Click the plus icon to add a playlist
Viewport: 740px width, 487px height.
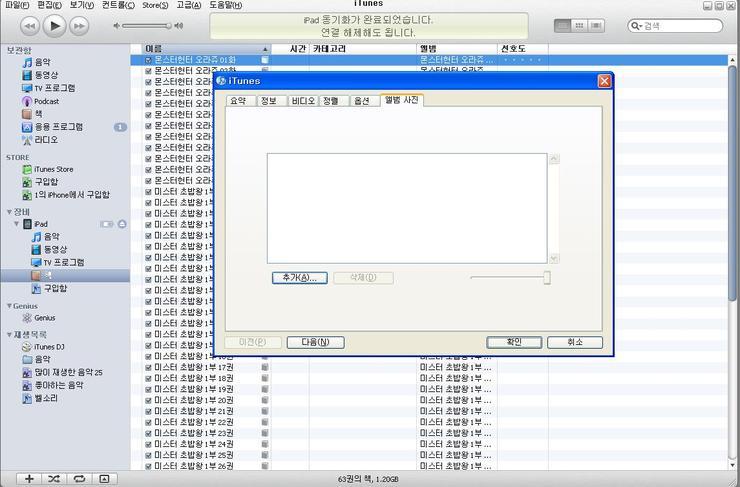(x=29, y=479)
